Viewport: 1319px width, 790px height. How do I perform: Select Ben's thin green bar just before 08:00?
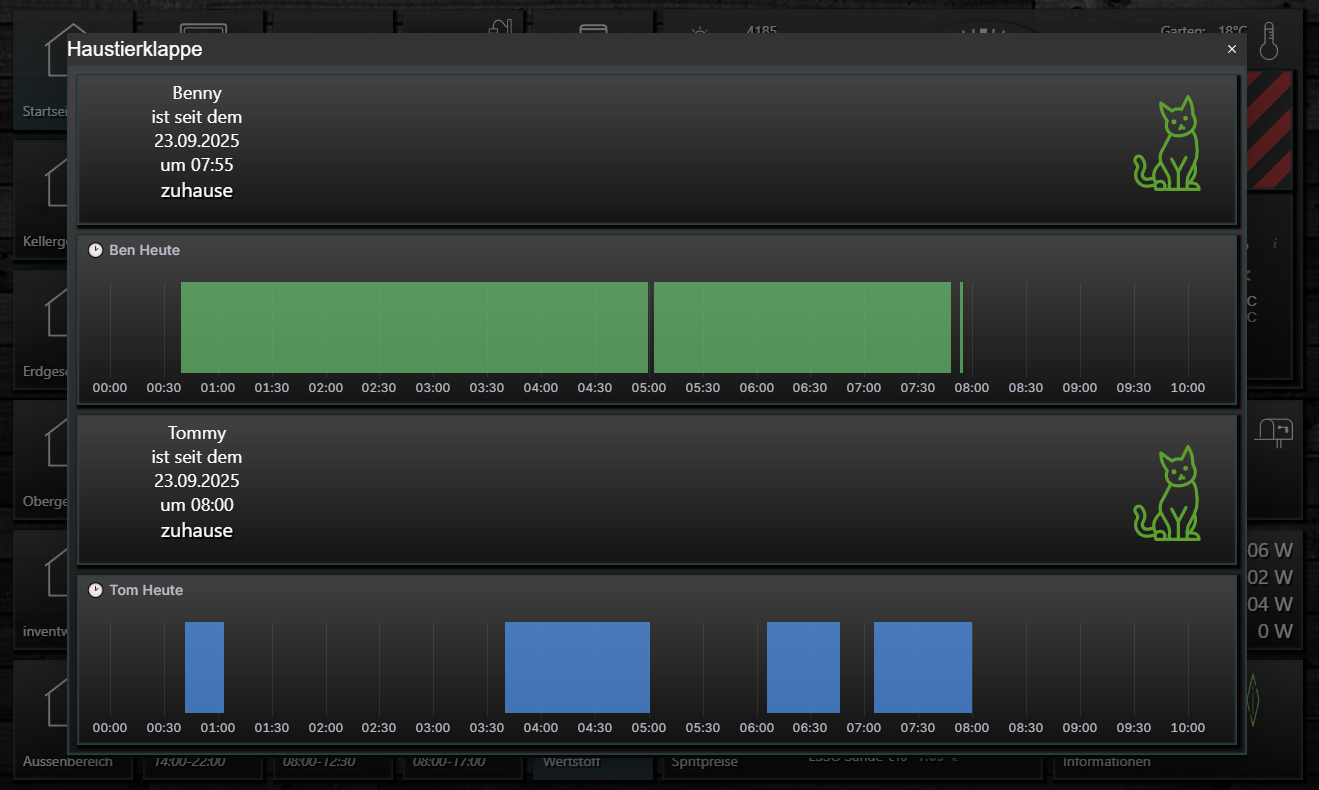pos(962,327)
